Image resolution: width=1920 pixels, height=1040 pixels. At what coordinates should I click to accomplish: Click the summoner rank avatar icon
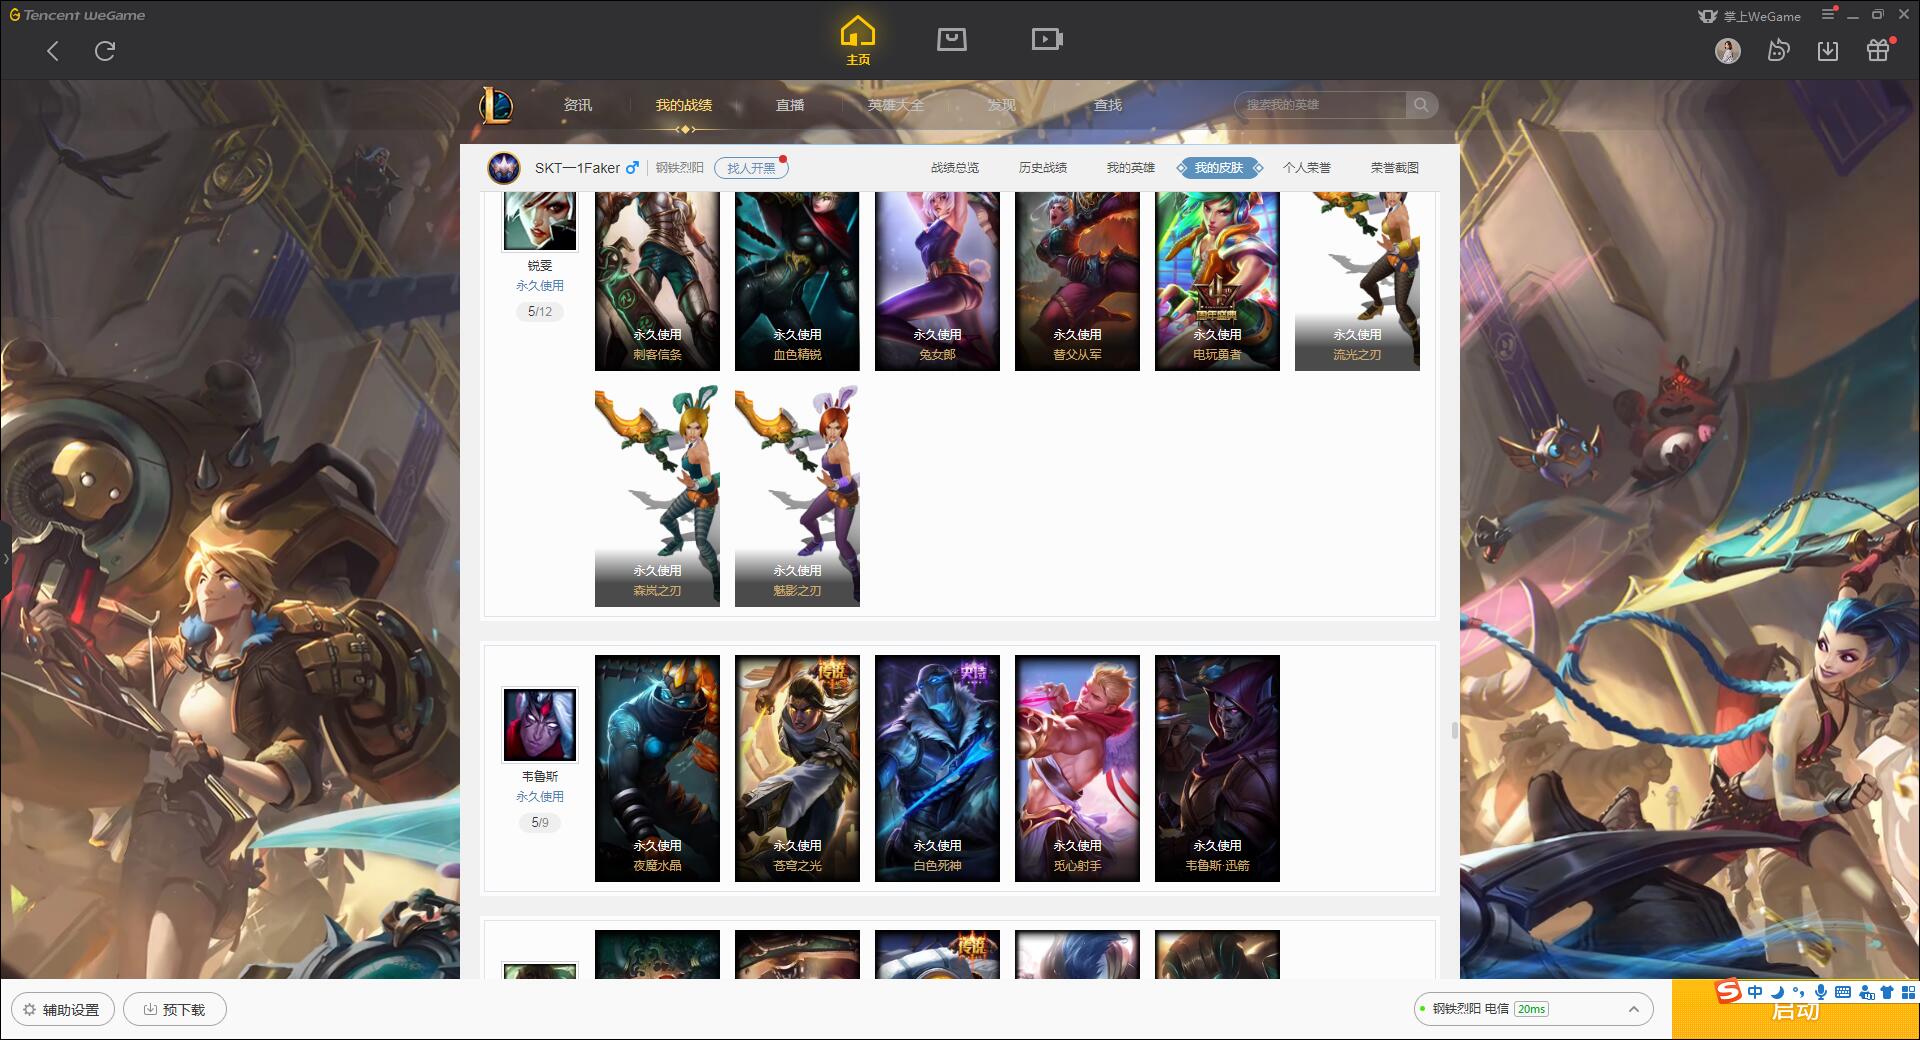[504, 168]
